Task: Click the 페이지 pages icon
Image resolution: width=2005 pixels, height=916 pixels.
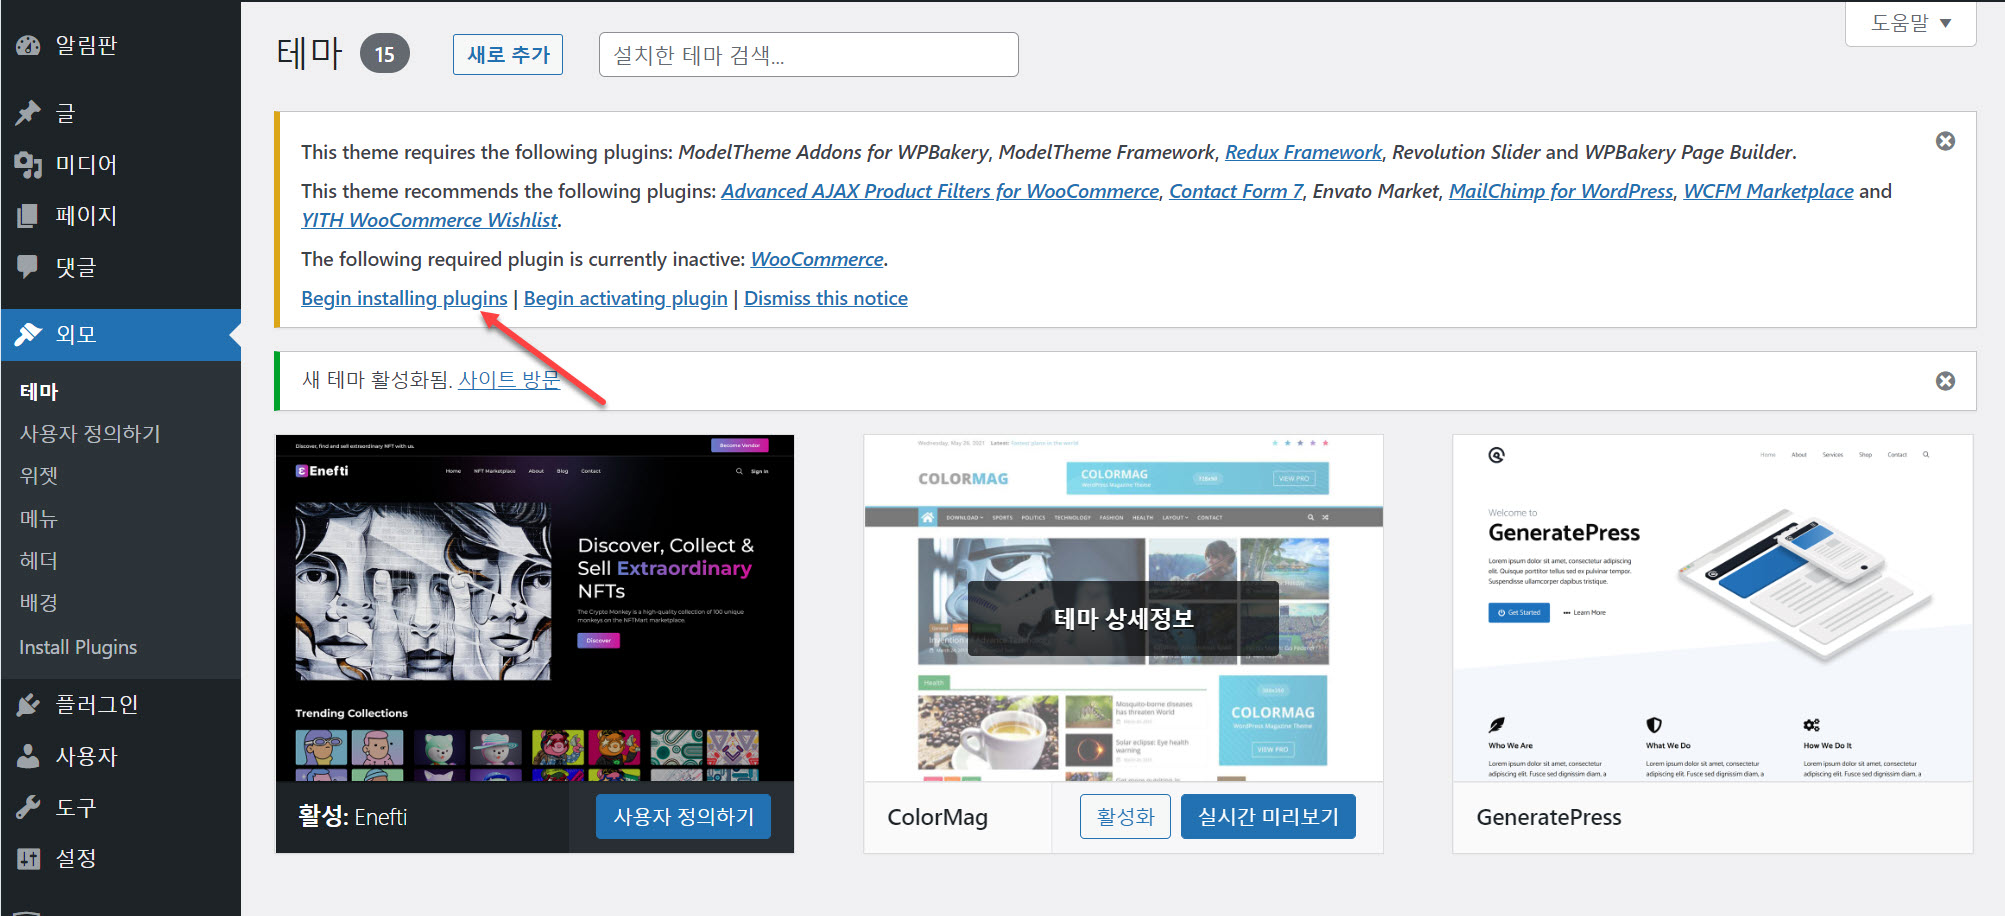Action: 28,215
